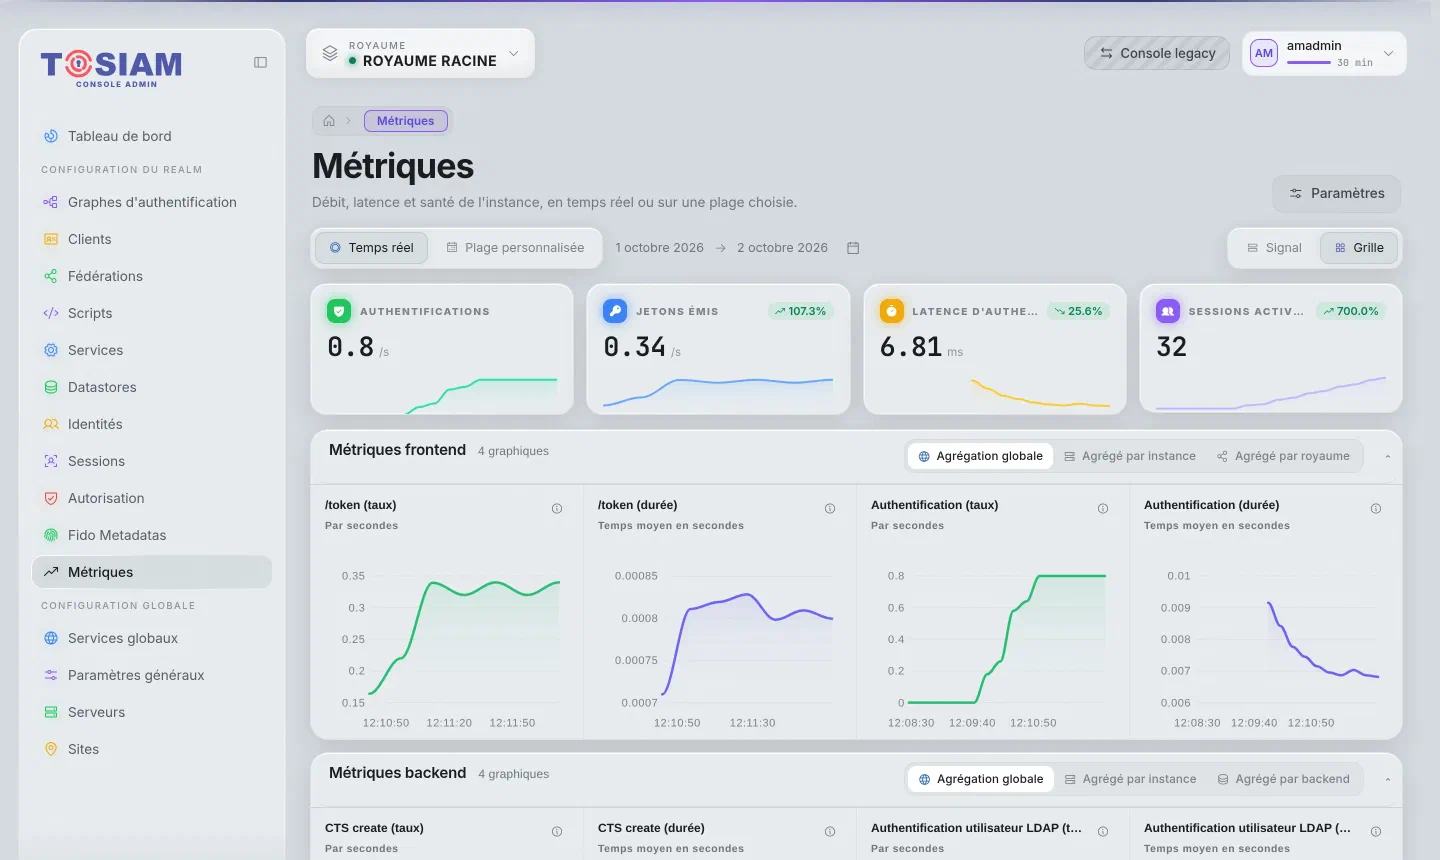Viewport: 1440px width, 860px height.
Task: Open Services globaux
Action: coord(152,638)
